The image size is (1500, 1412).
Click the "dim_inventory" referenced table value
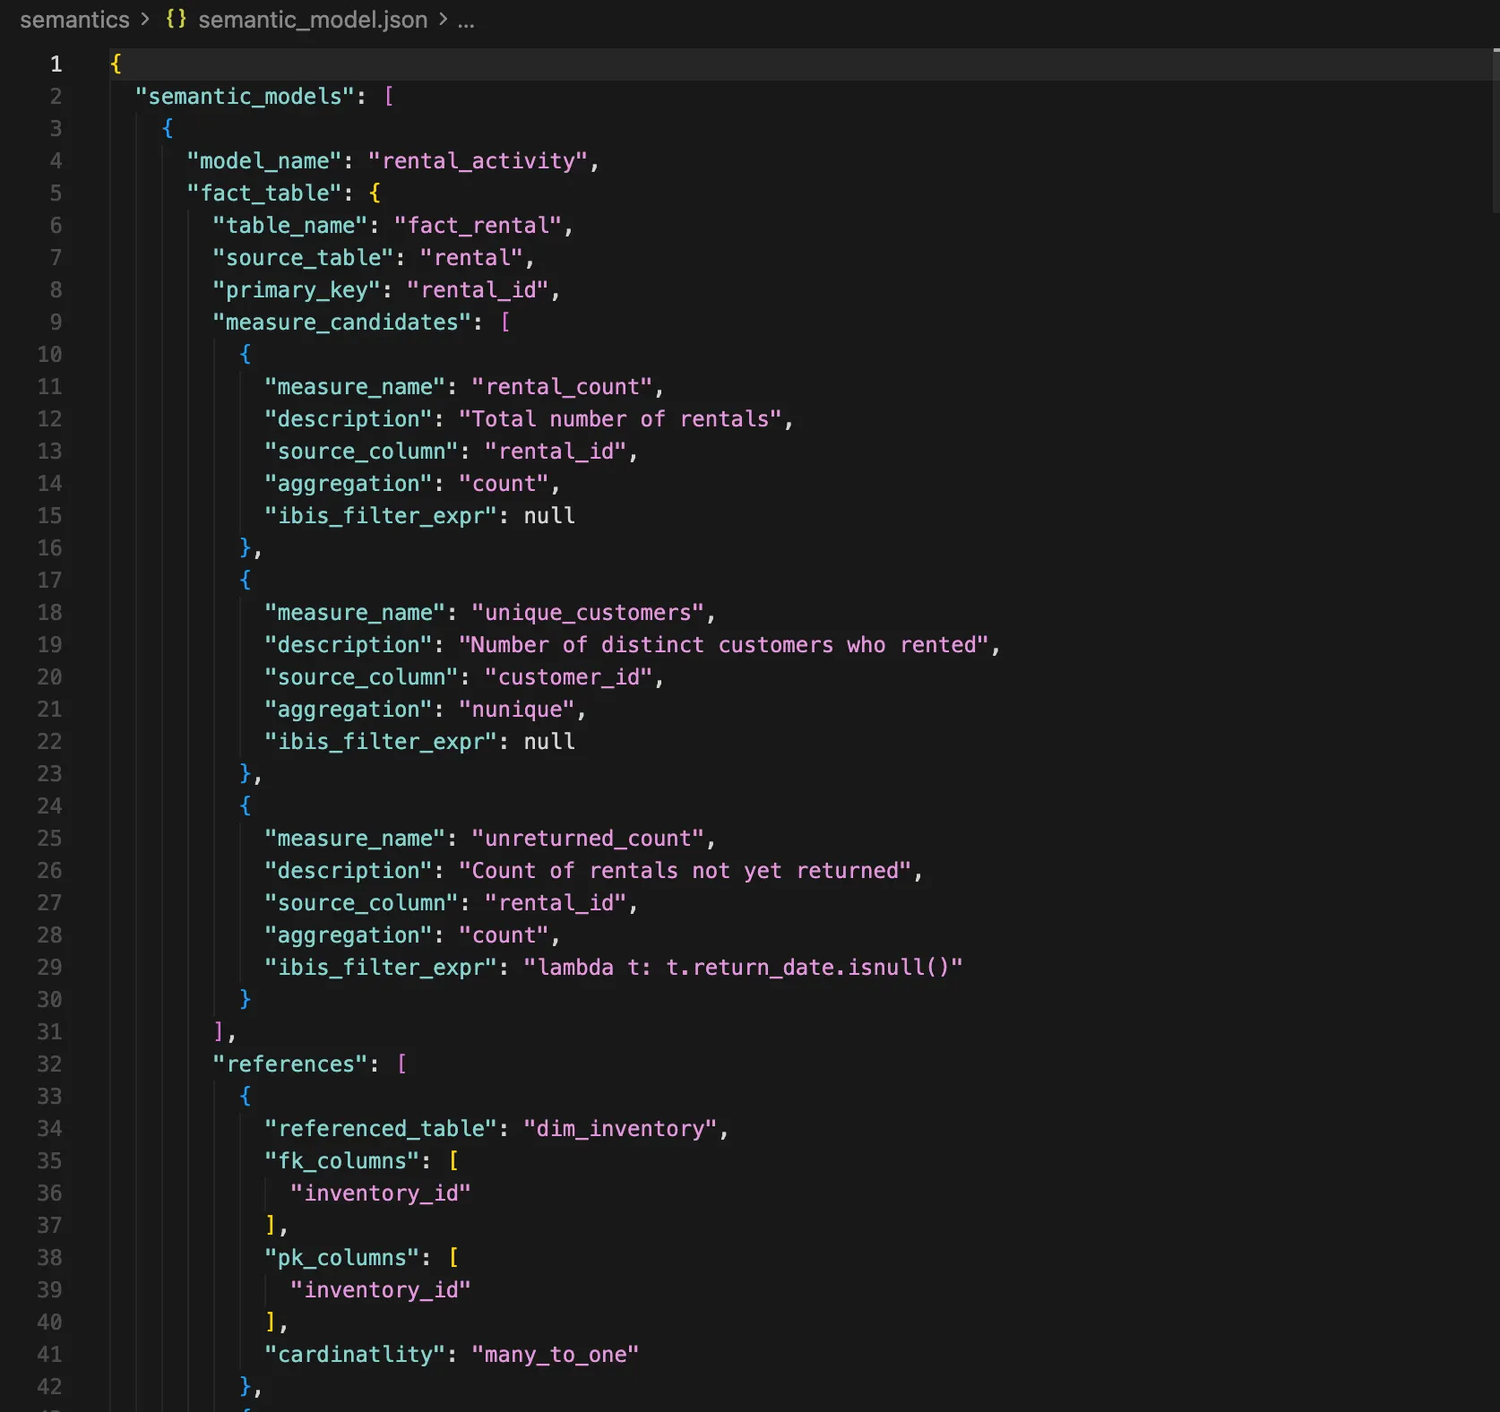[x=620, y=1128]
